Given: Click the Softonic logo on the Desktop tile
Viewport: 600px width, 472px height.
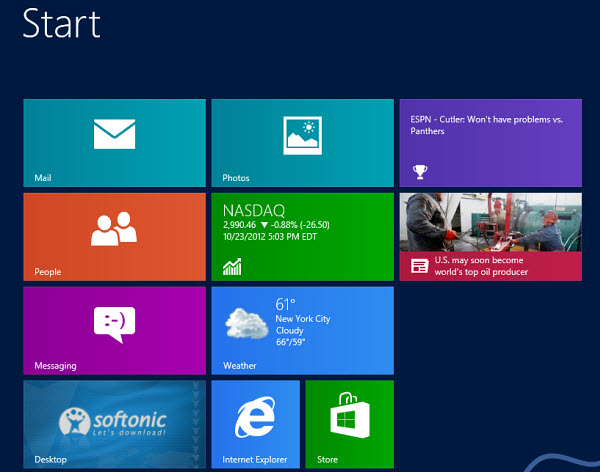Looking at the screenshot, I should [x=113, y=420].
